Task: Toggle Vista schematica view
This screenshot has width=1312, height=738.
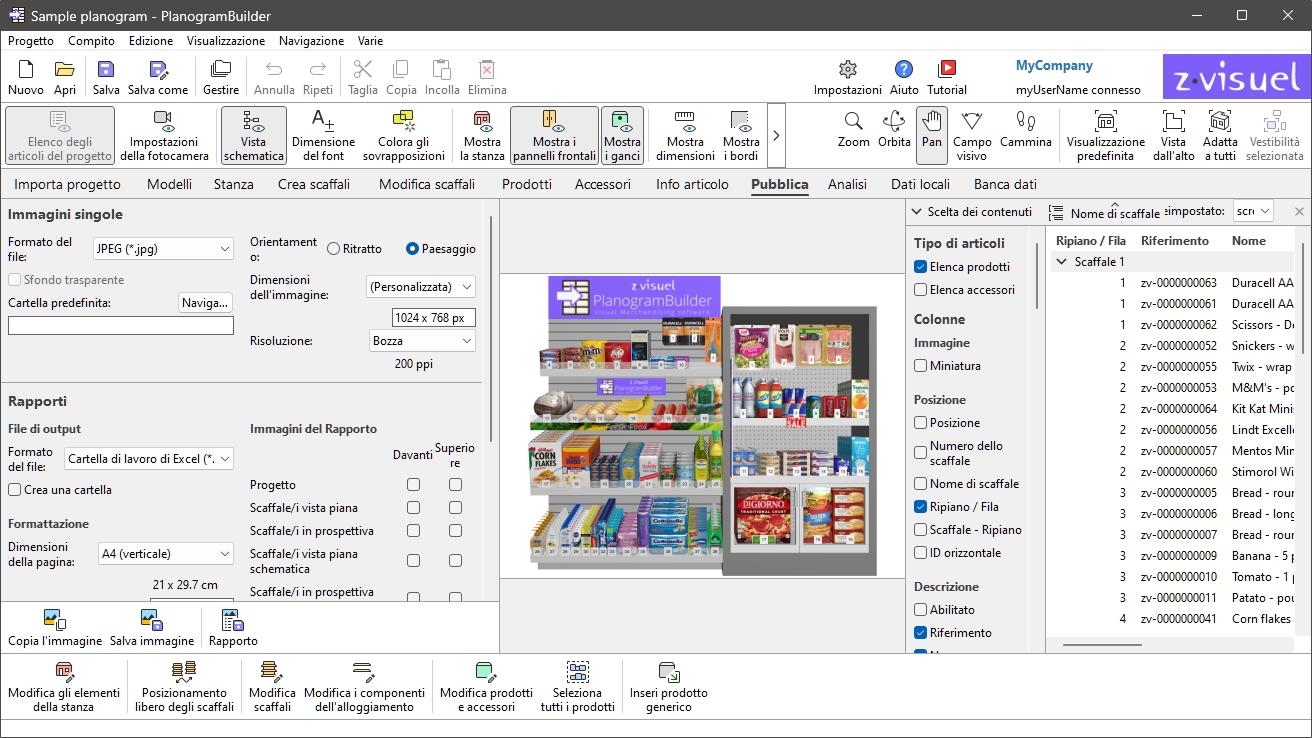Action: click(x=254, y=135)
